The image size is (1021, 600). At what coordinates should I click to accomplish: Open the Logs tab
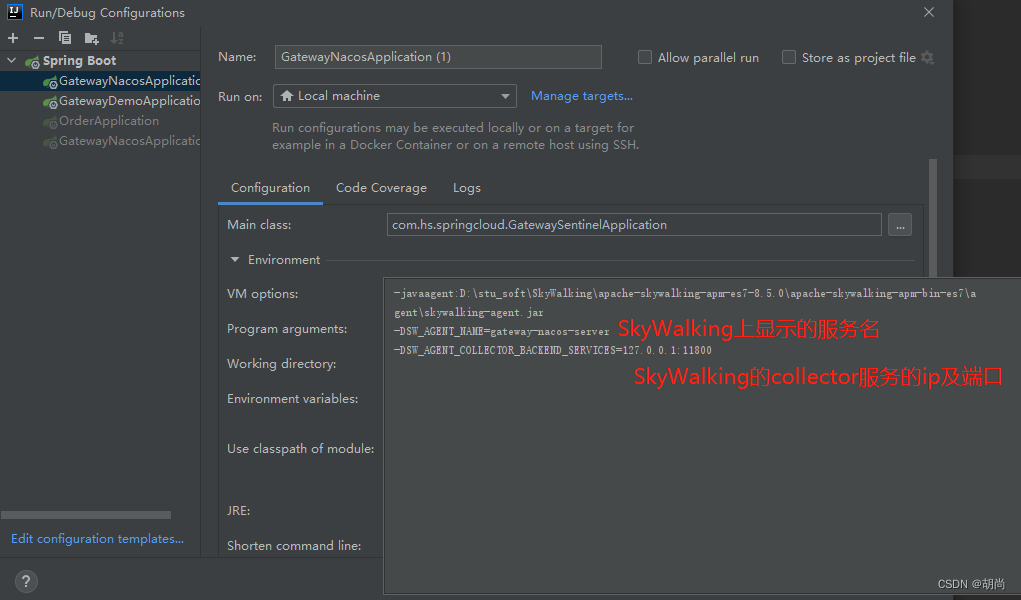(x=467, y=188)
